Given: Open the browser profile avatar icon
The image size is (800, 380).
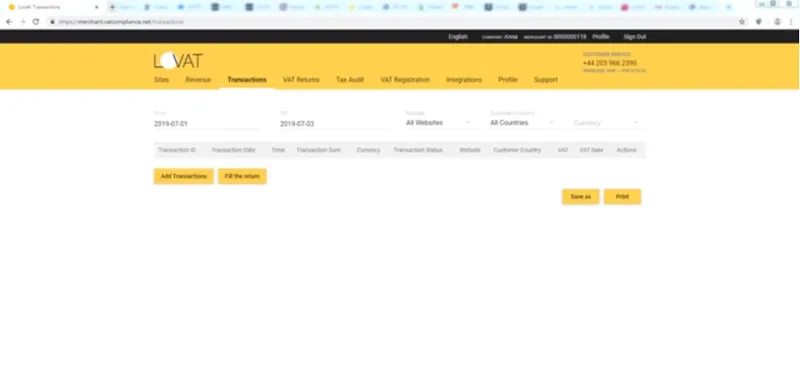Looking at the screenshot, I should [777, 22].
